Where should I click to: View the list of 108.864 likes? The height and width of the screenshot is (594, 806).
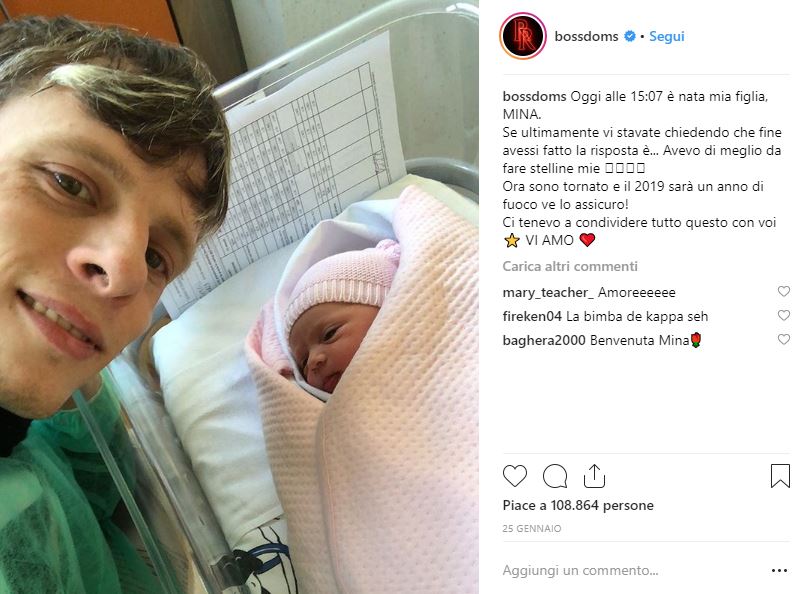pos(578,505)
